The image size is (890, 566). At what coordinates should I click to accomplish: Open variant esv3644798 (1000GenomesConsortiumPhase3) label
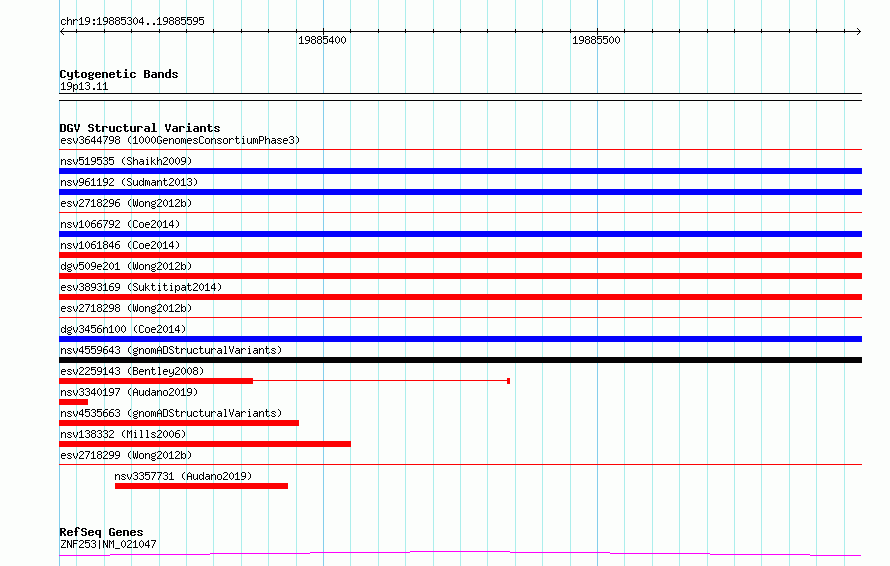(x=180, y=140)
